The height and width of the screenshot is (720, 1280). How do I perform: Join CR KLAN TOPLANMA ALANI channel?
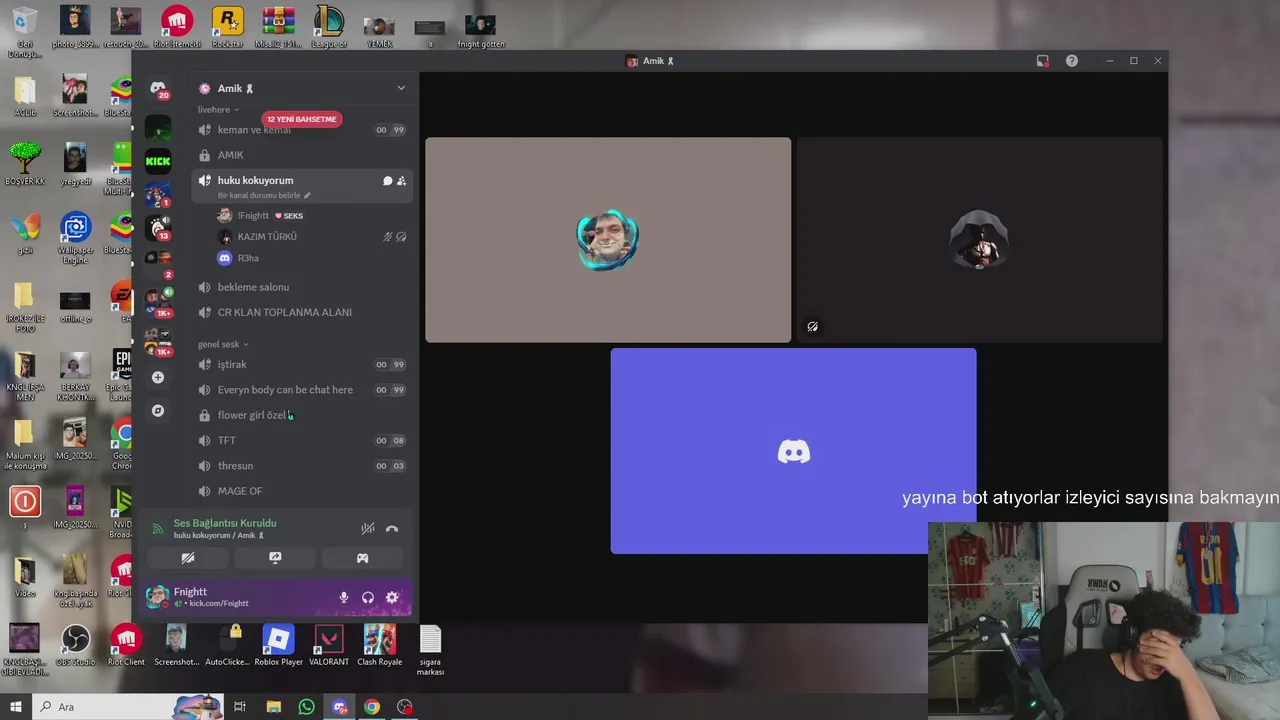pos(302,312)
